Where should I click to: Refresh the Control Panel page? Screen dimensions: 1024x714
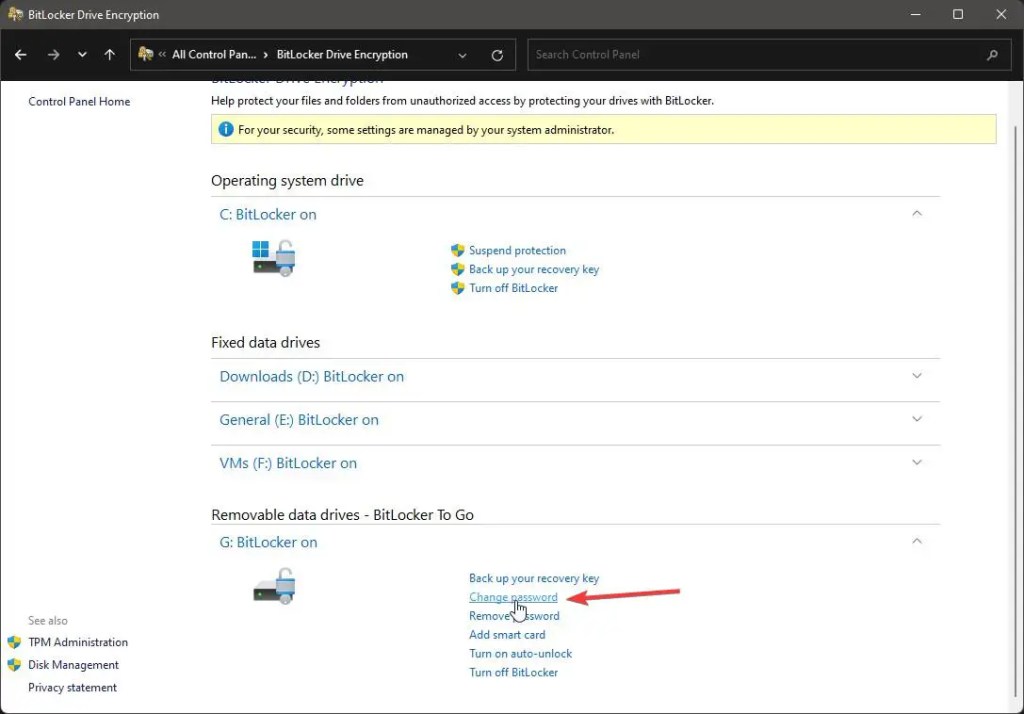[x=497, y=55]
